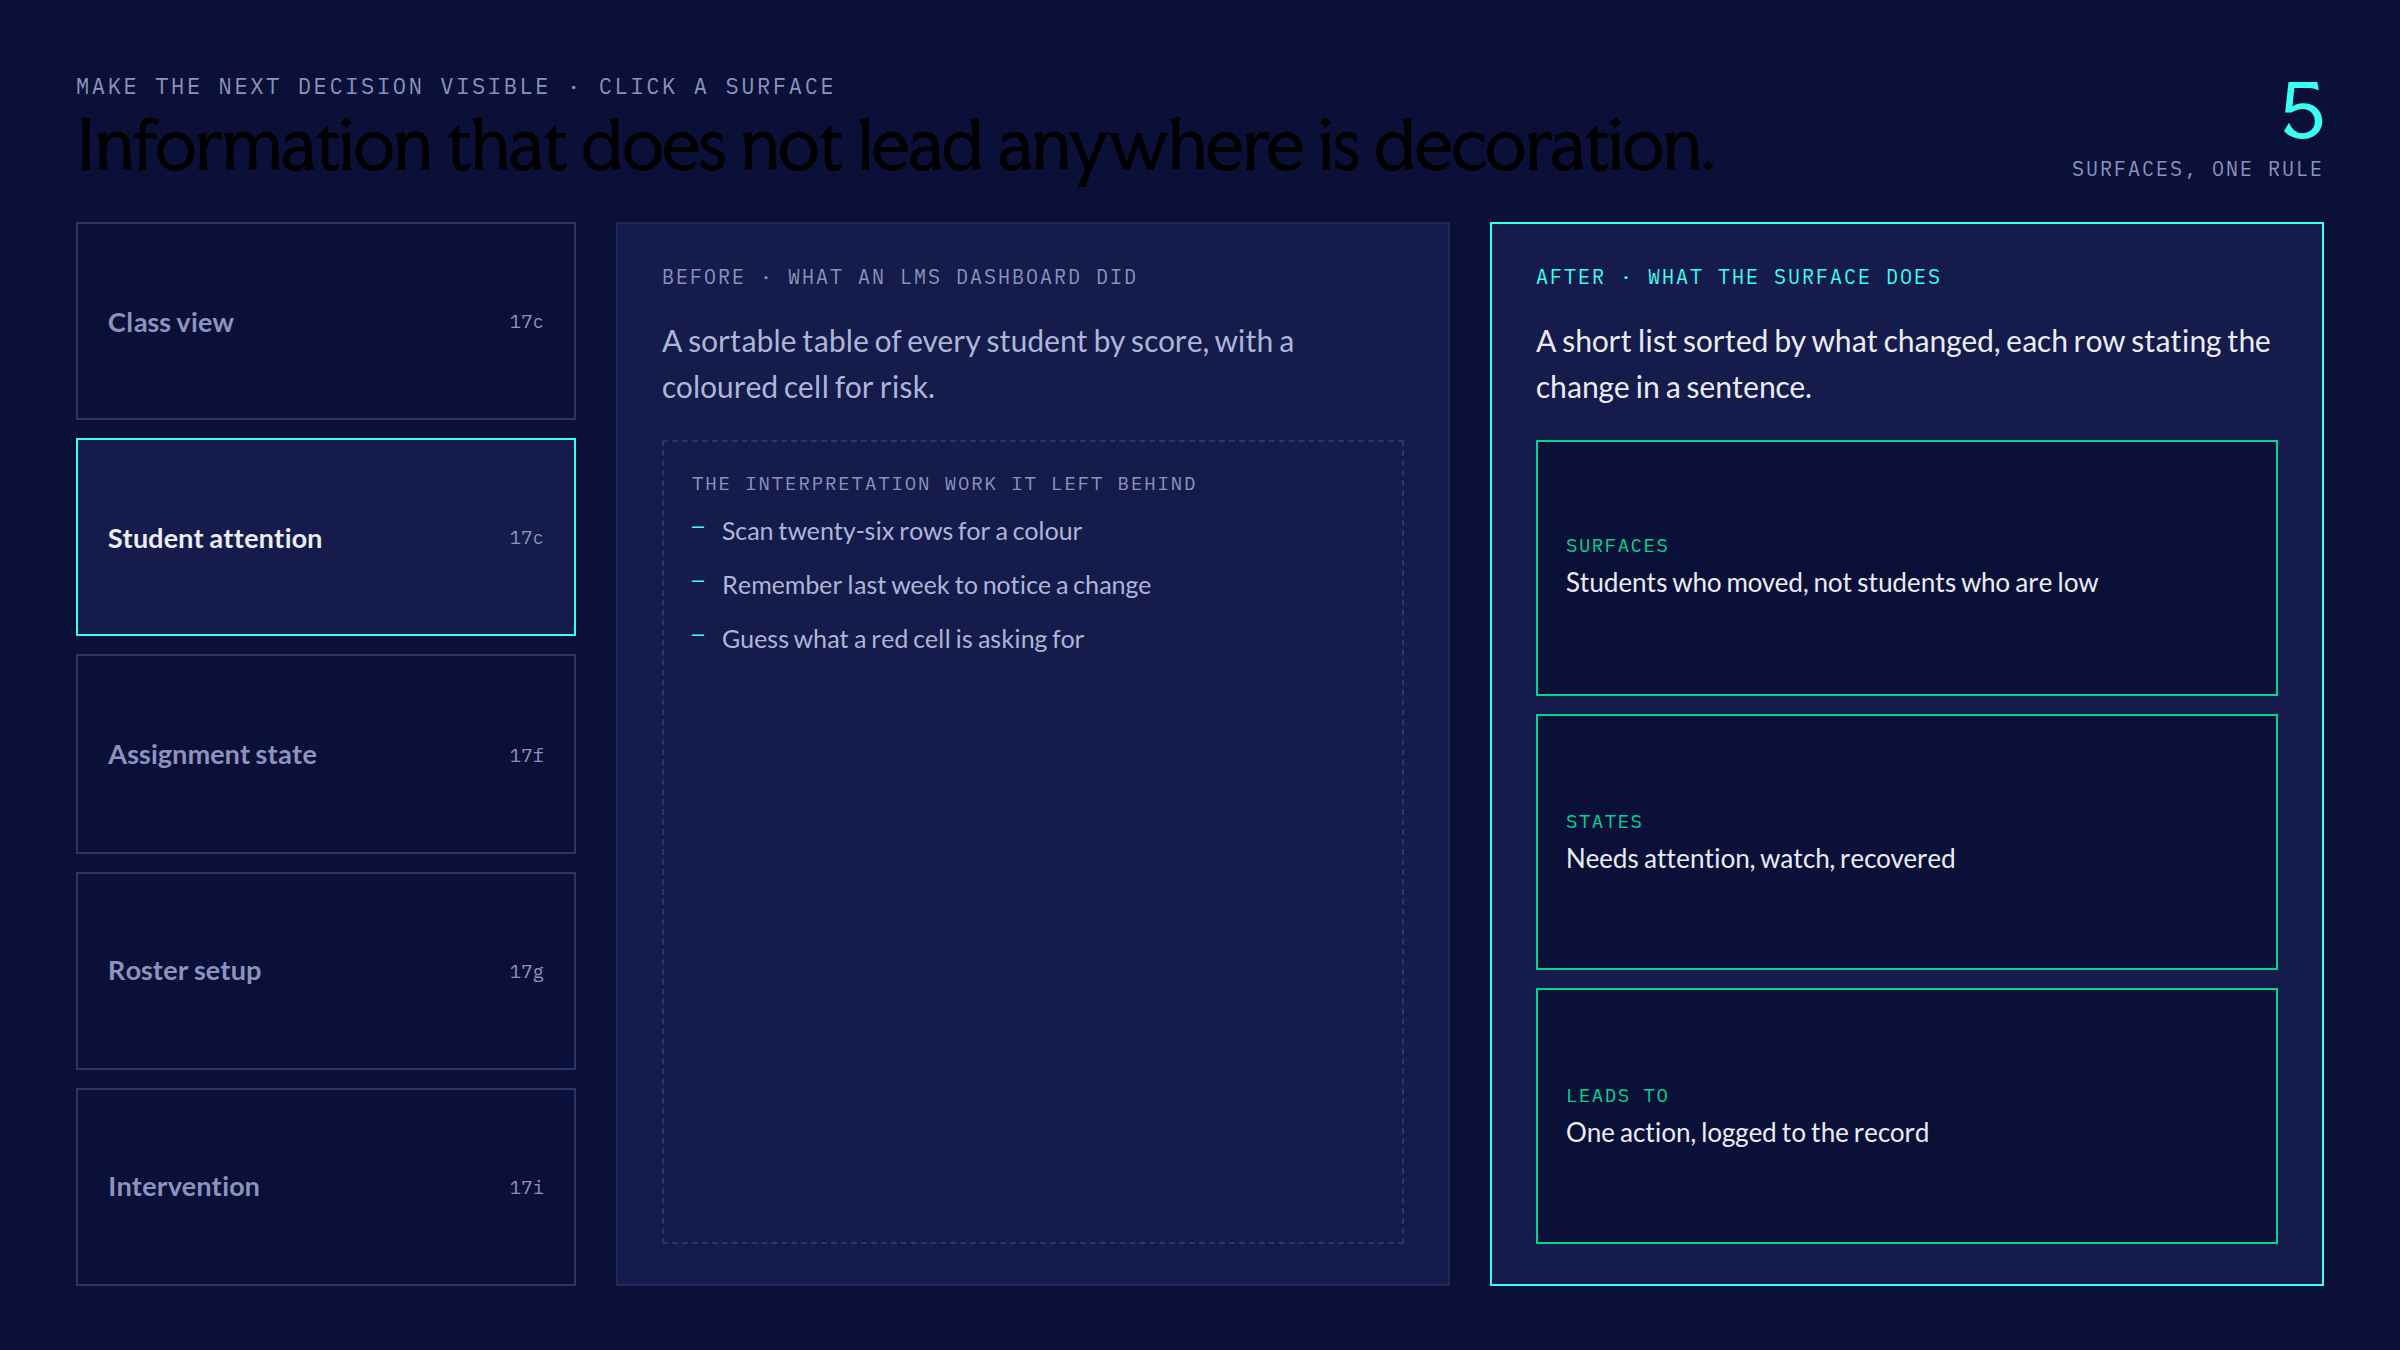Click the Before LMS dashboard panel header
The height and width of the screenshot is (1350, 2400).
pyautogui.click(x=899, y=277)
